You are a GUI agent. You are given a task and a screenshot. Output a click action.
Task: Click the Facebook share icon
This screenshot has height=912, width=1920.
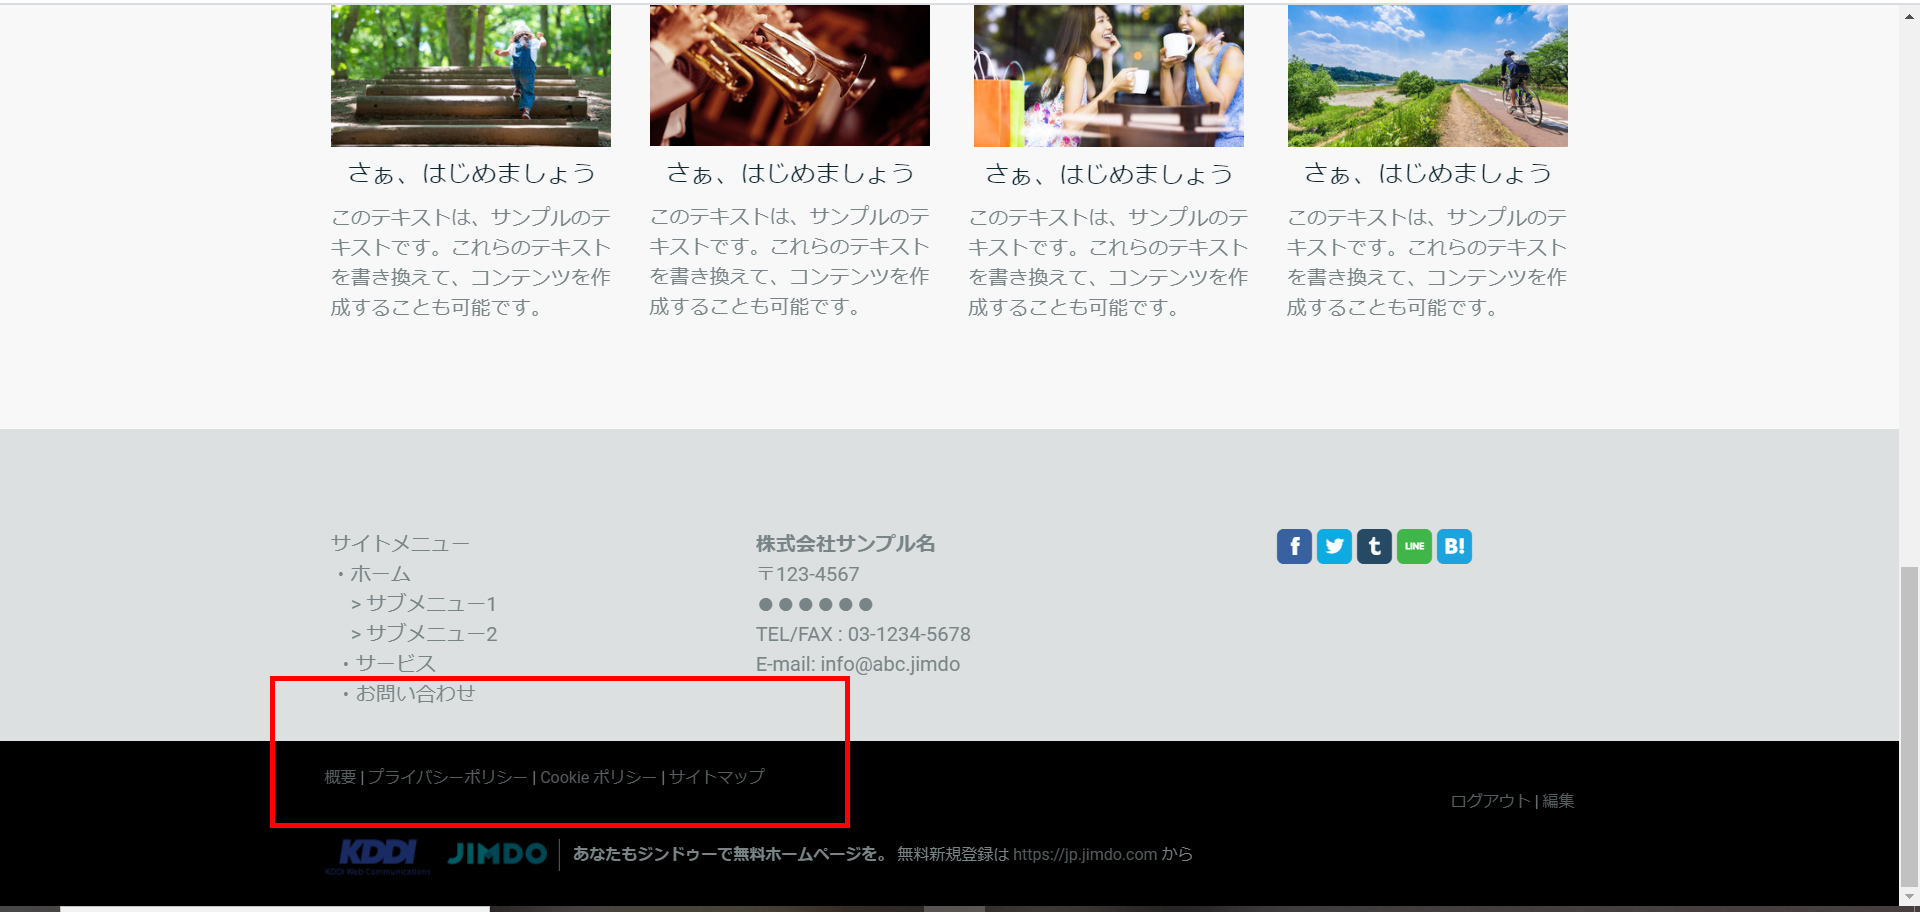click(x=1294, y=546)
